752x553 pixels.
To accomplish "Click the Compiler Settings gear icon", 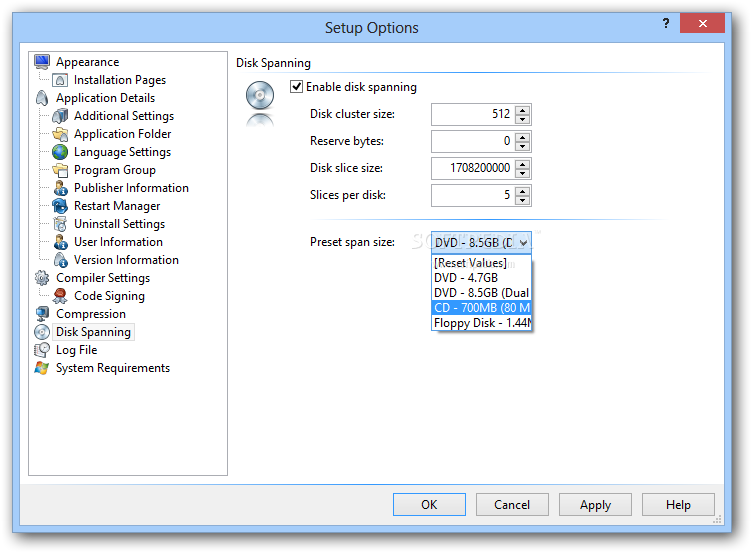I will click(42, 278).
